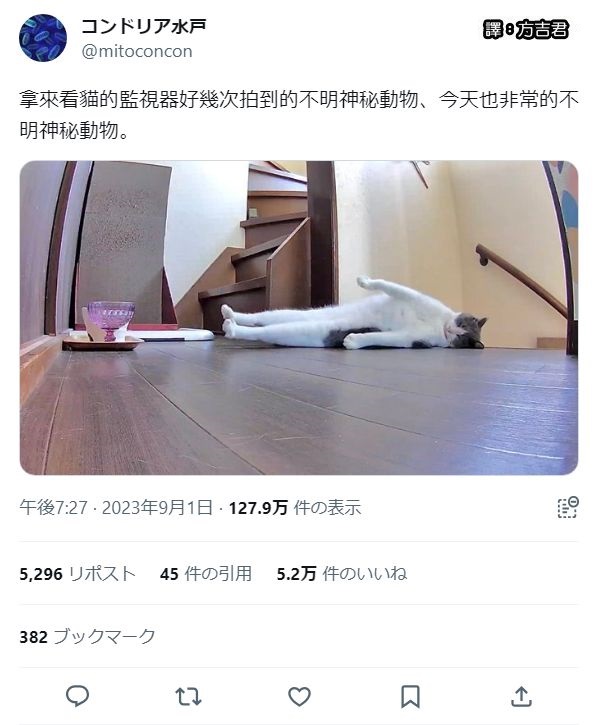Open the cat photo in full view
Image resolution: width=598 pixels, height=725 pixels.
[x=299, y=318]
